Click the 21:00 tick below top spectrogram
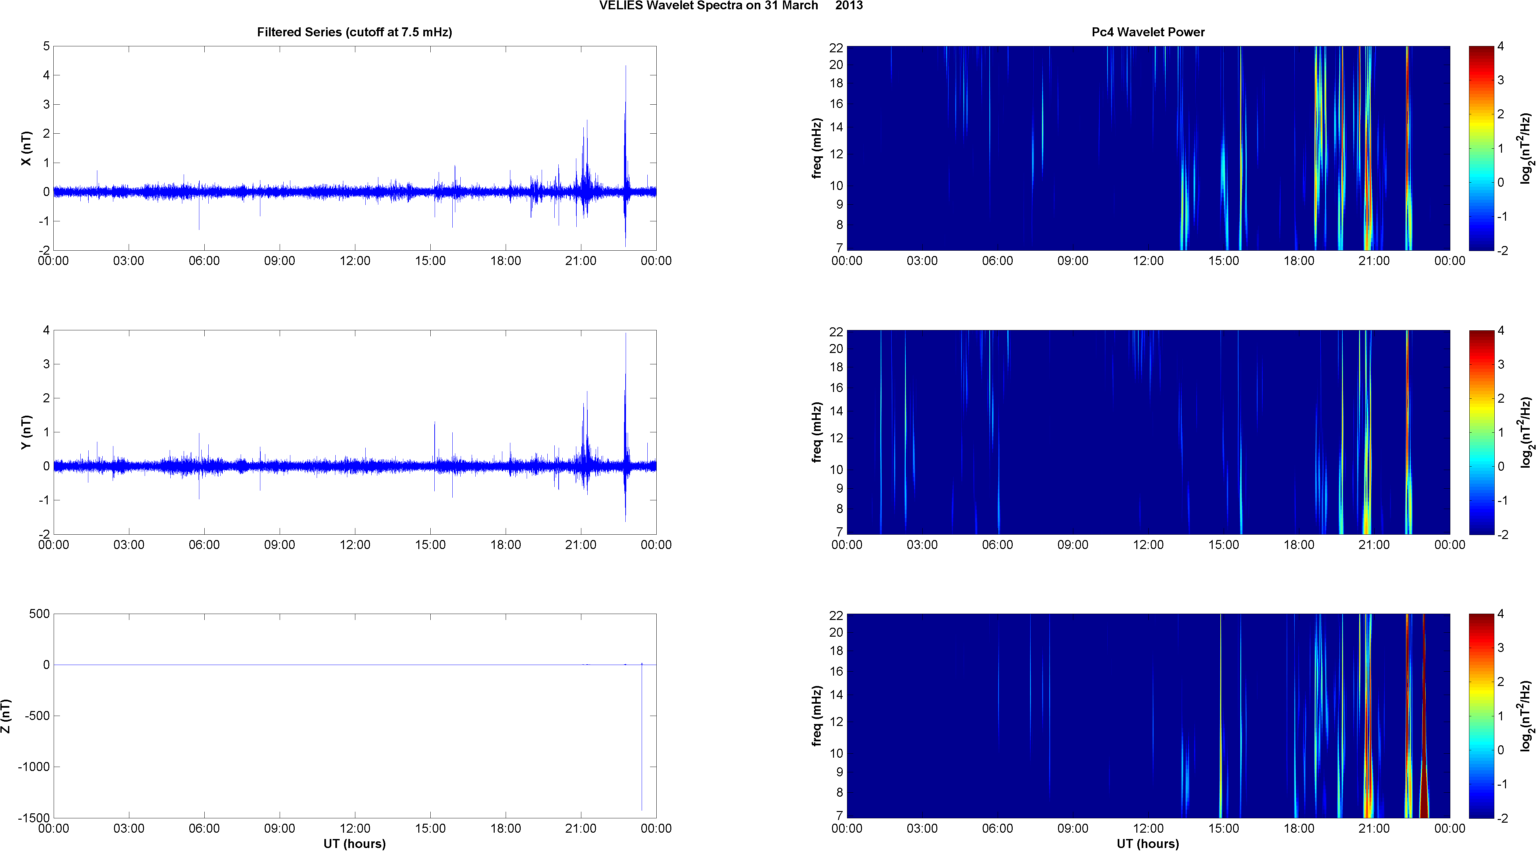Image resolution: width=1536 pixels, height=851 pixels. 1374,261
